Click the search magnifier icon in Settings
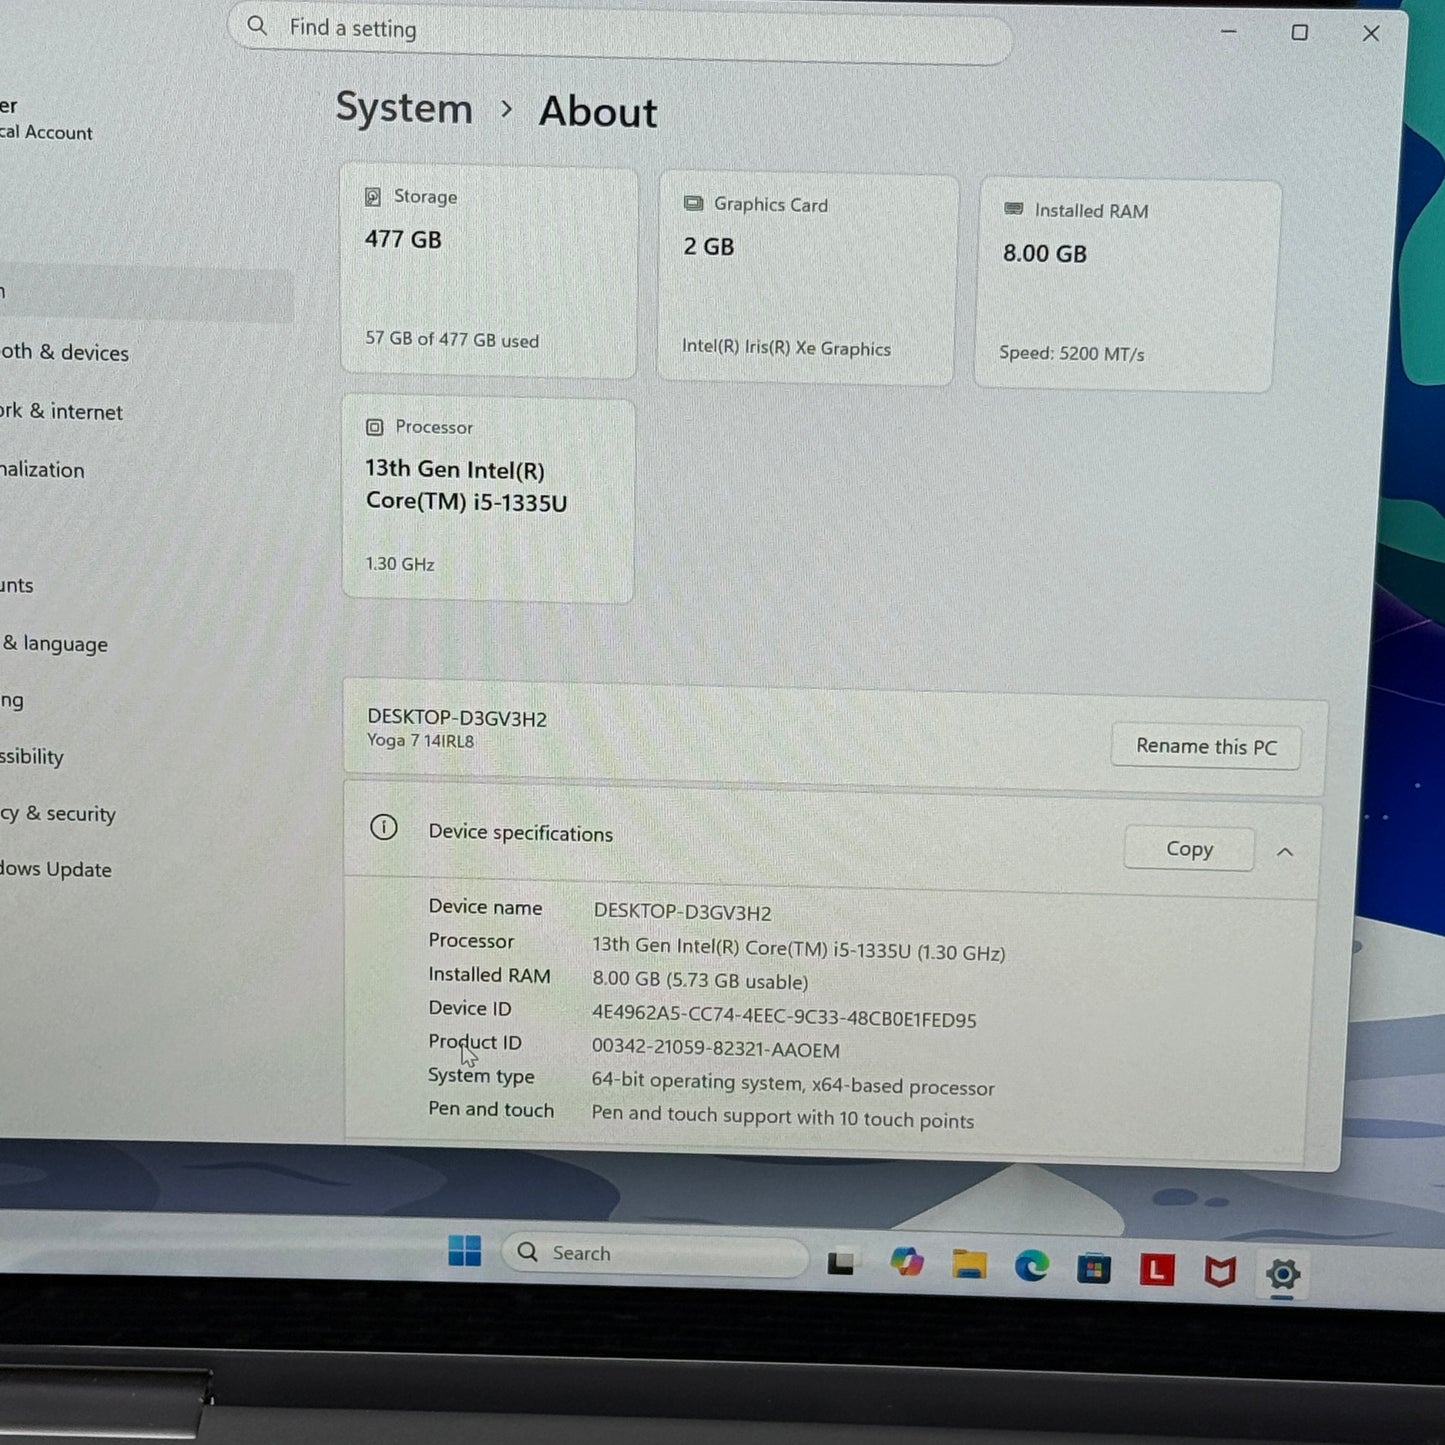The image size is (1445, 1445). pos(257,26)
